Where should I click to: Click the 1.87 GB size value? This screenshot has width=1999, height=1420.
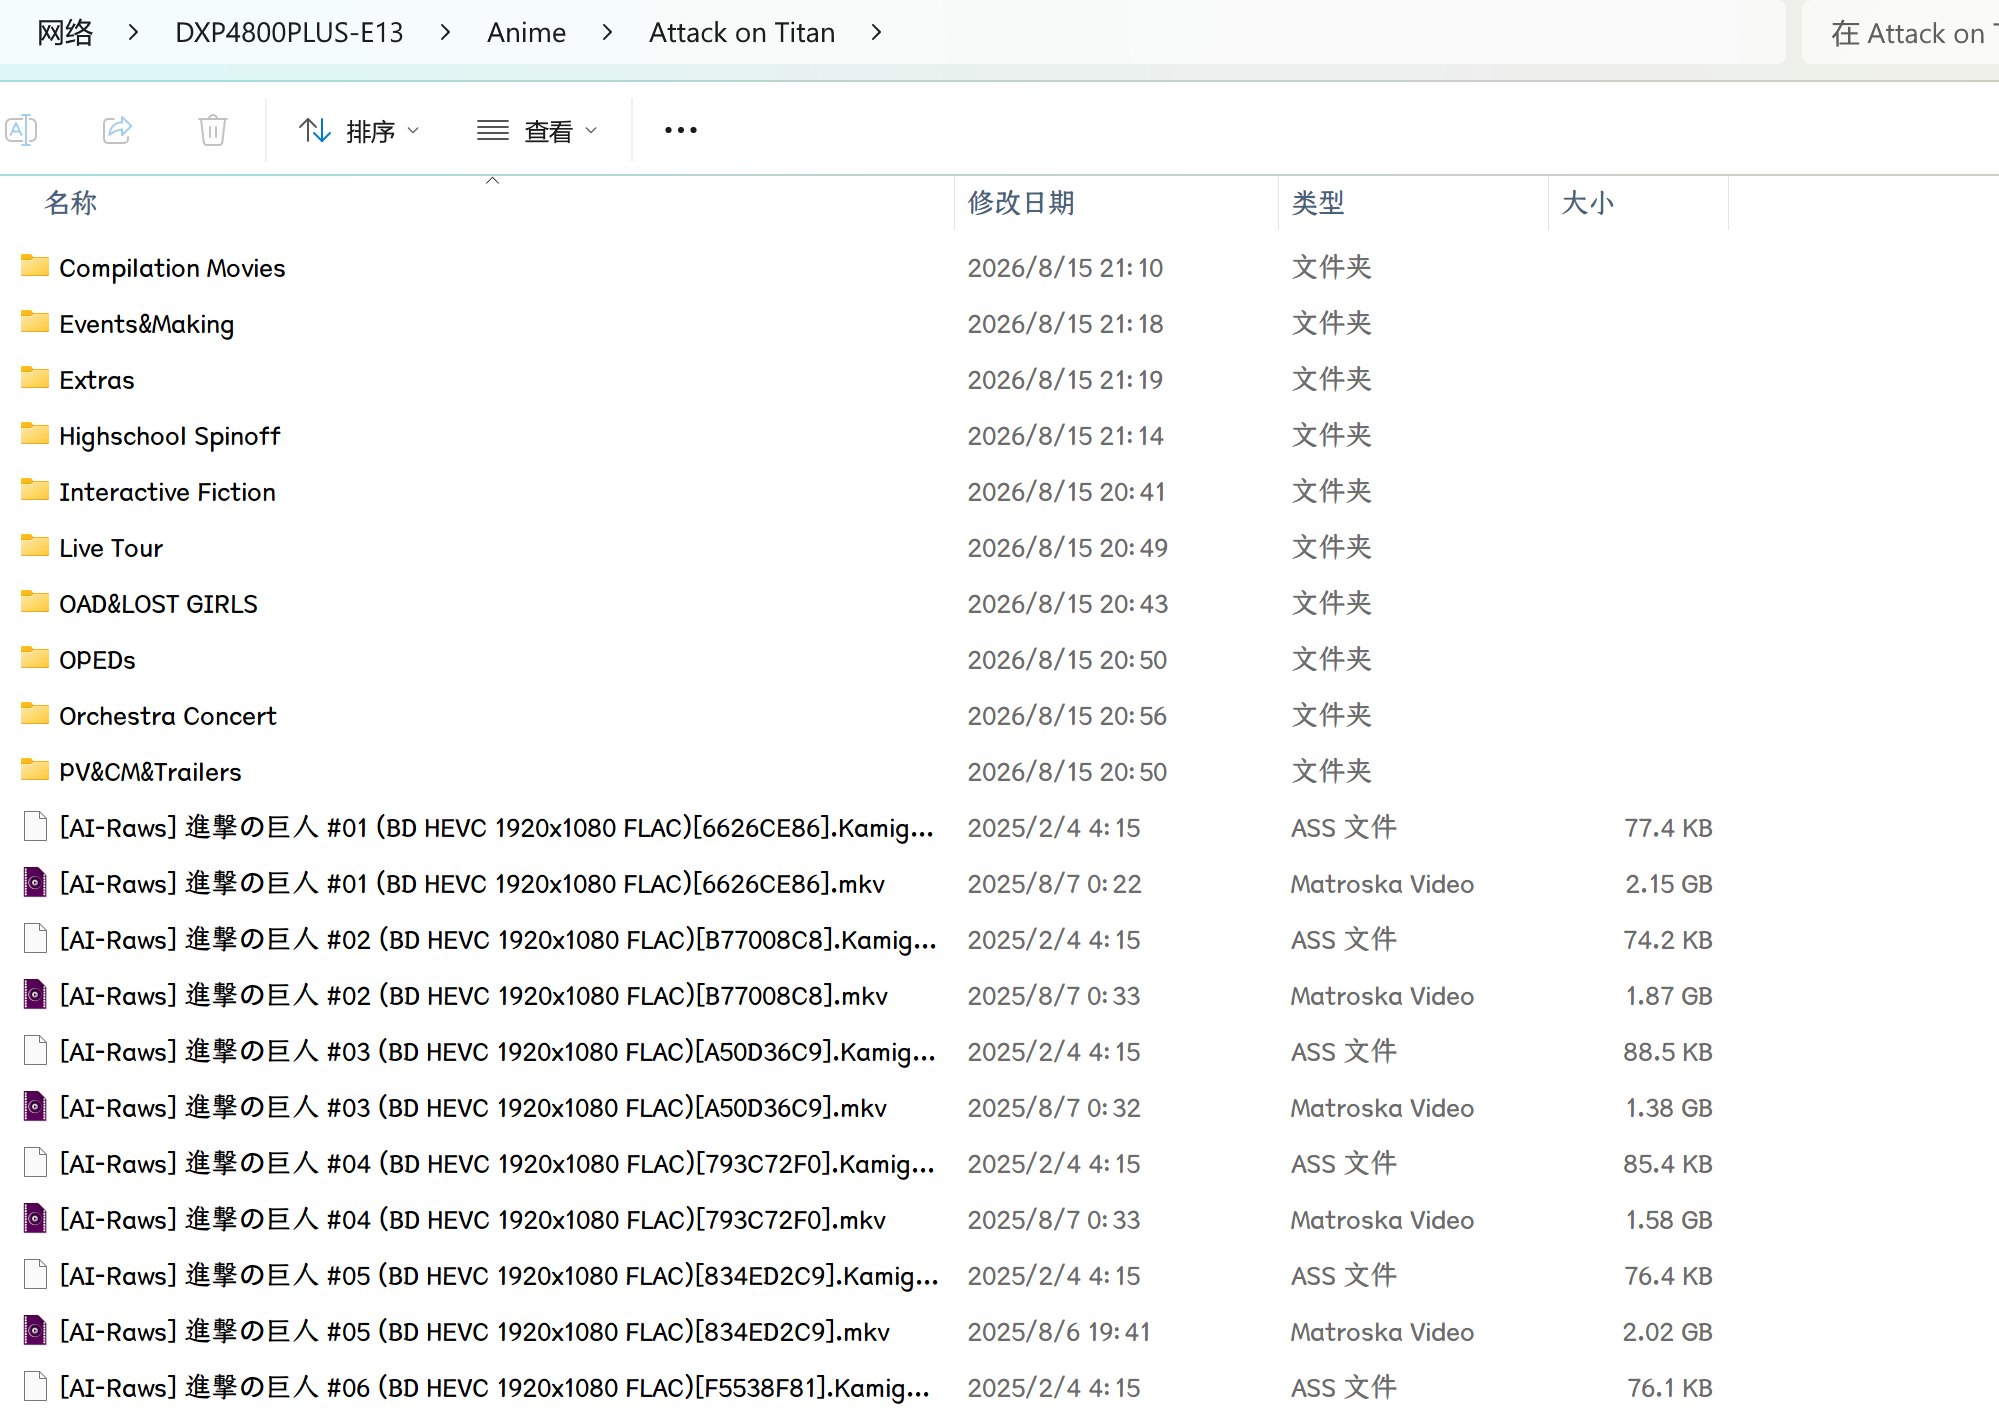pos(1669,996)
